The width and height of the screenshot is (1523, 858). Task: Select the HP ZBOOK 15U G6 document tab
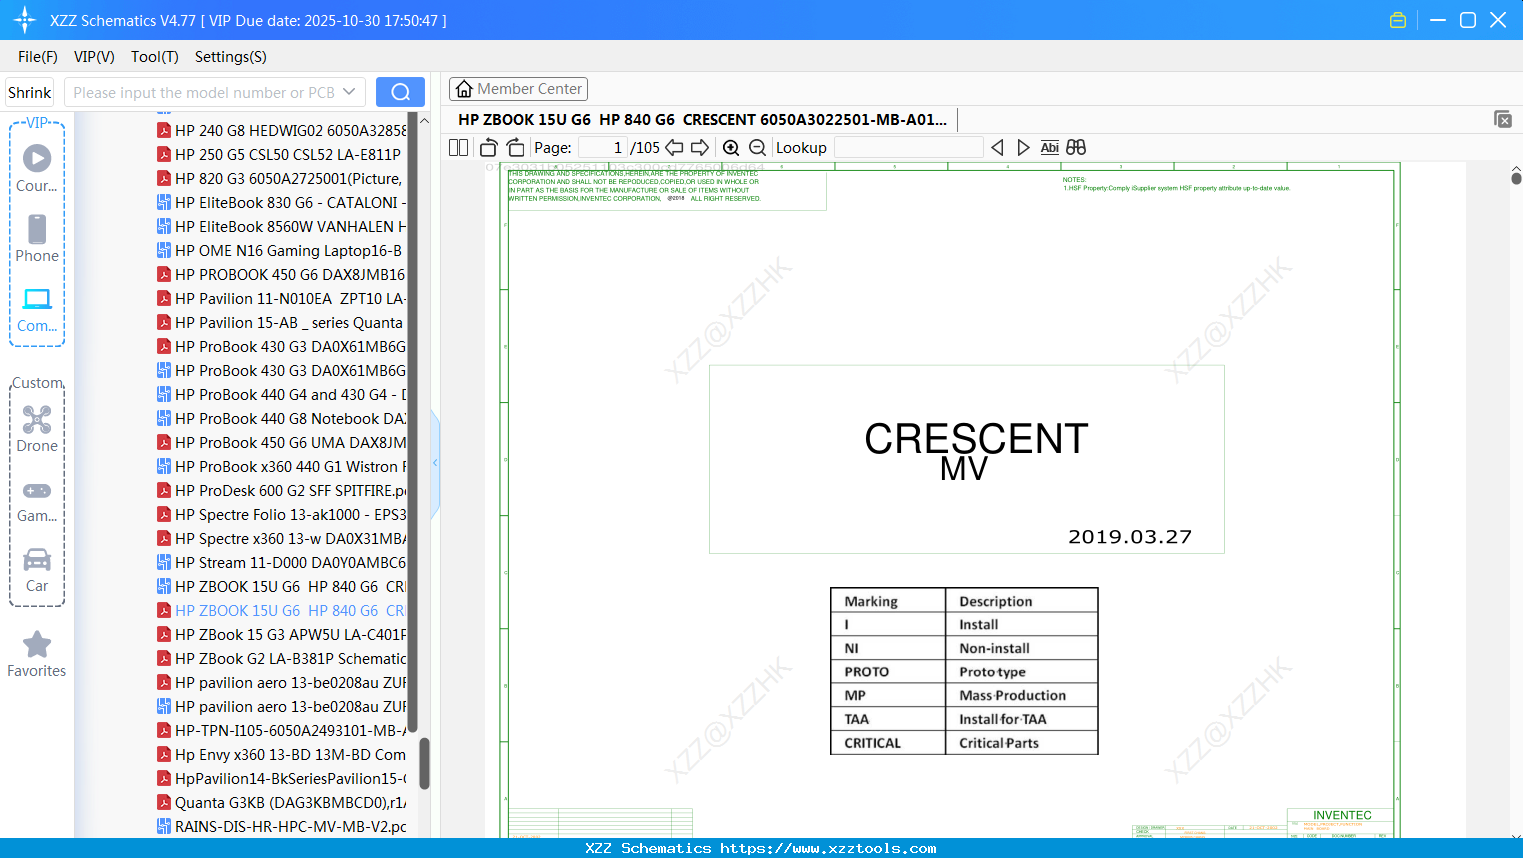tap(702, 119)
